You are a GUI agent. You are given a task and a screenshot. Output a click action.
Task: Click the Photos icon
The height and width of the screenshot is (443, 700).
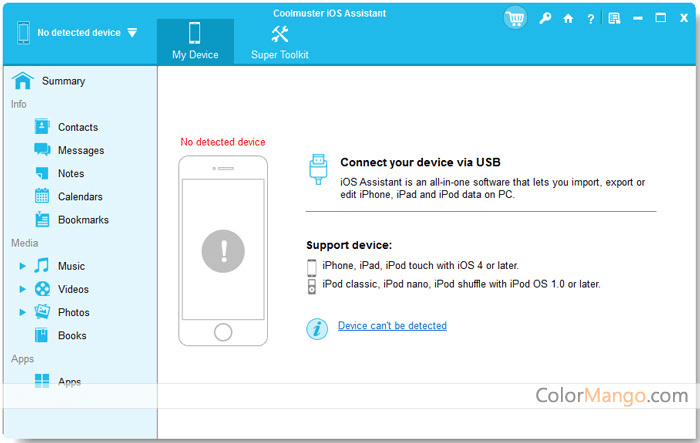point(42,312)
